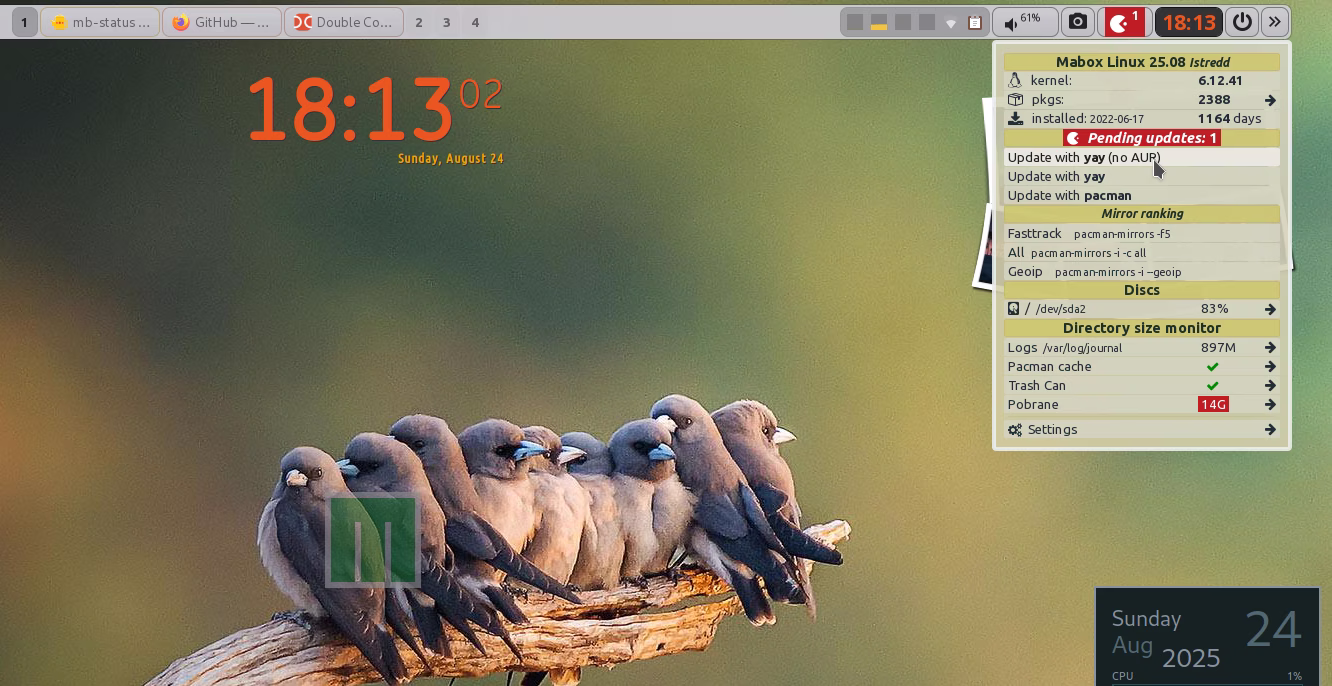Switch to the Double Commander taskbar window
This screenshot has height=686, width=1332.
344,22
